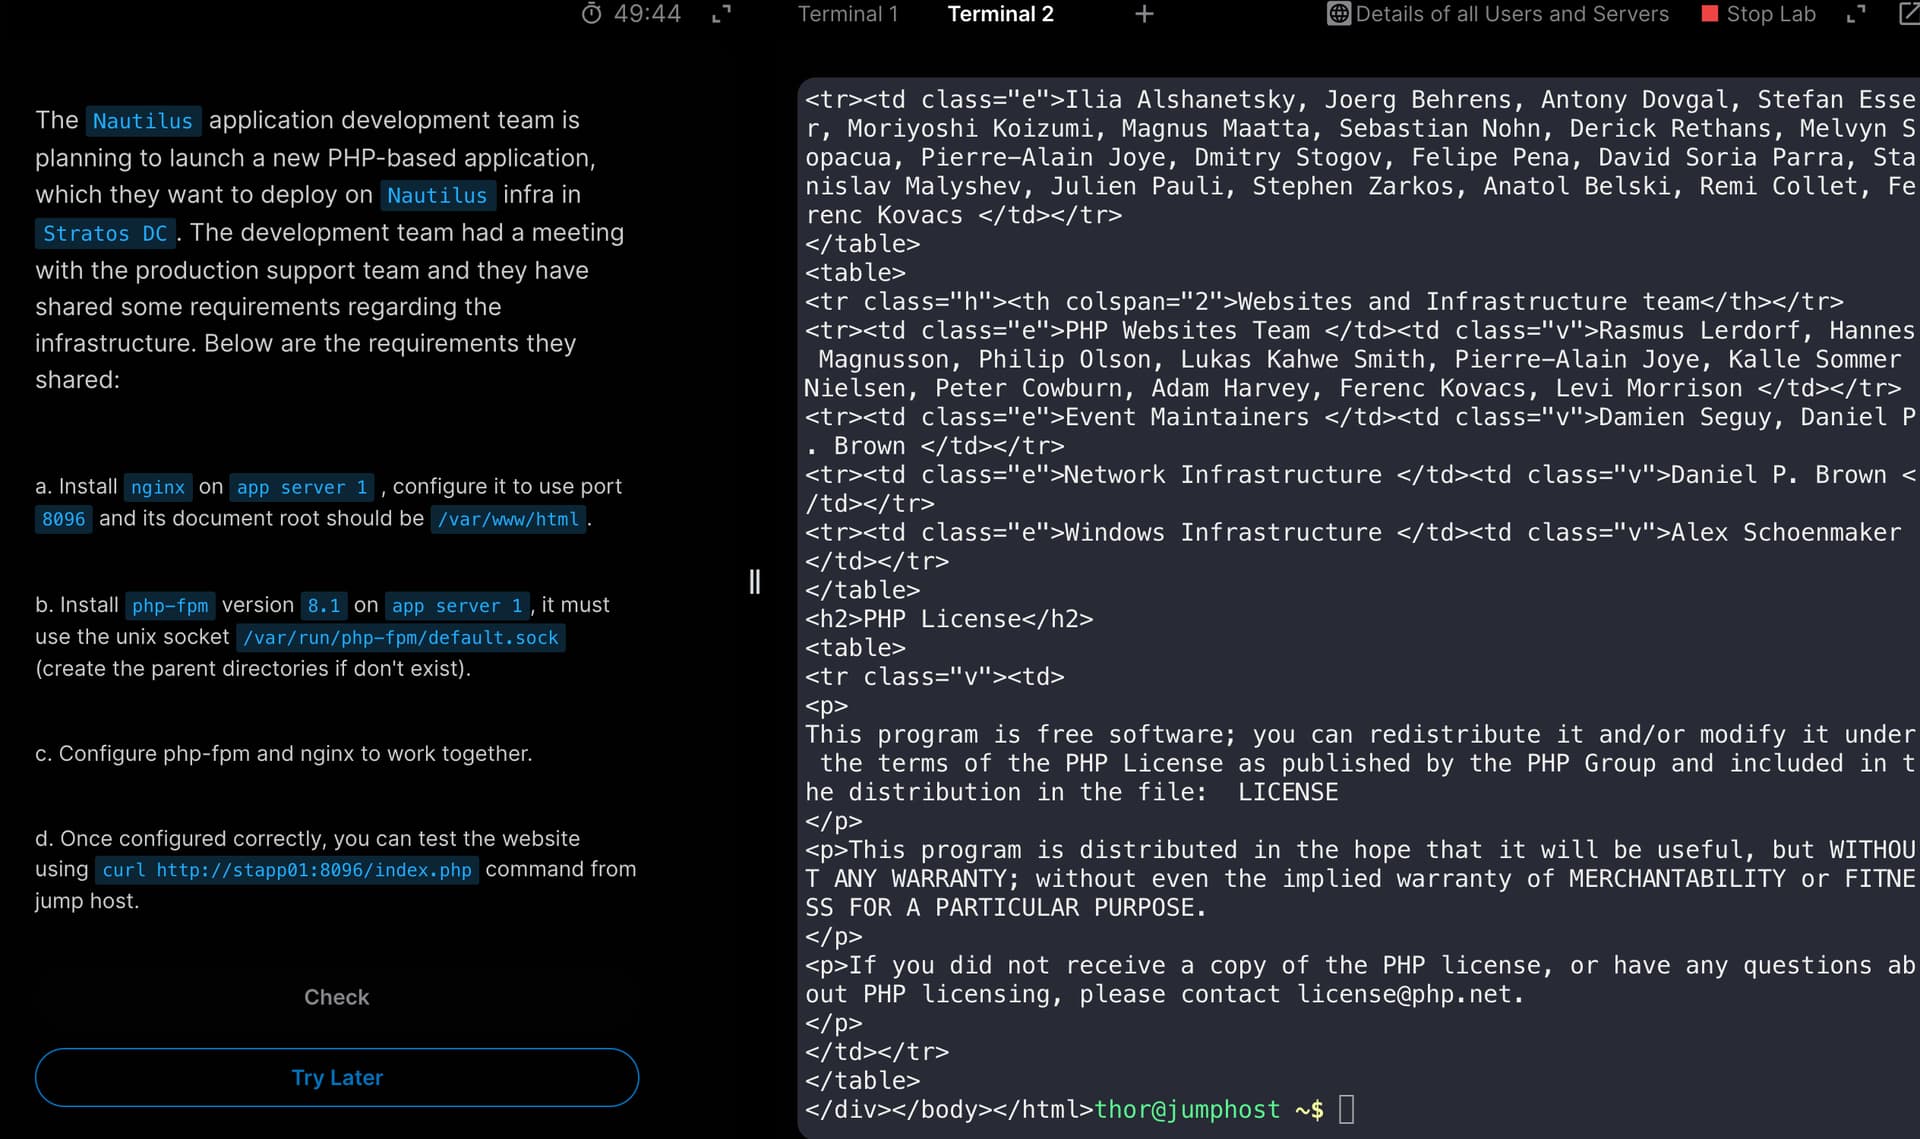Click the /var/www/html path label
This screenshot has width=1920, height=1139.
coord(508,519)
